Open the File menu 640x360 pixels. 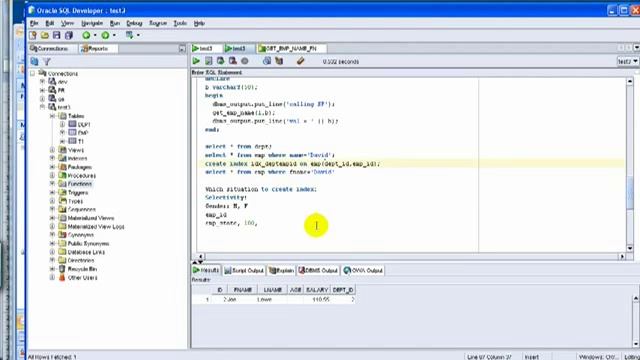coord(34,23)
